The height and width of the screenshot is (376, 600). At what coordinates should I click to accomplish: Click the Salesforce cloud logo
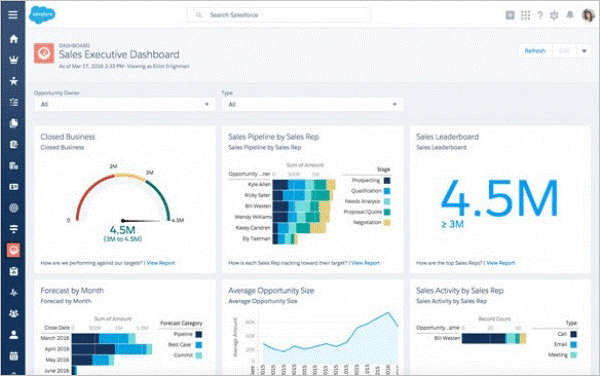click(42, 15)
